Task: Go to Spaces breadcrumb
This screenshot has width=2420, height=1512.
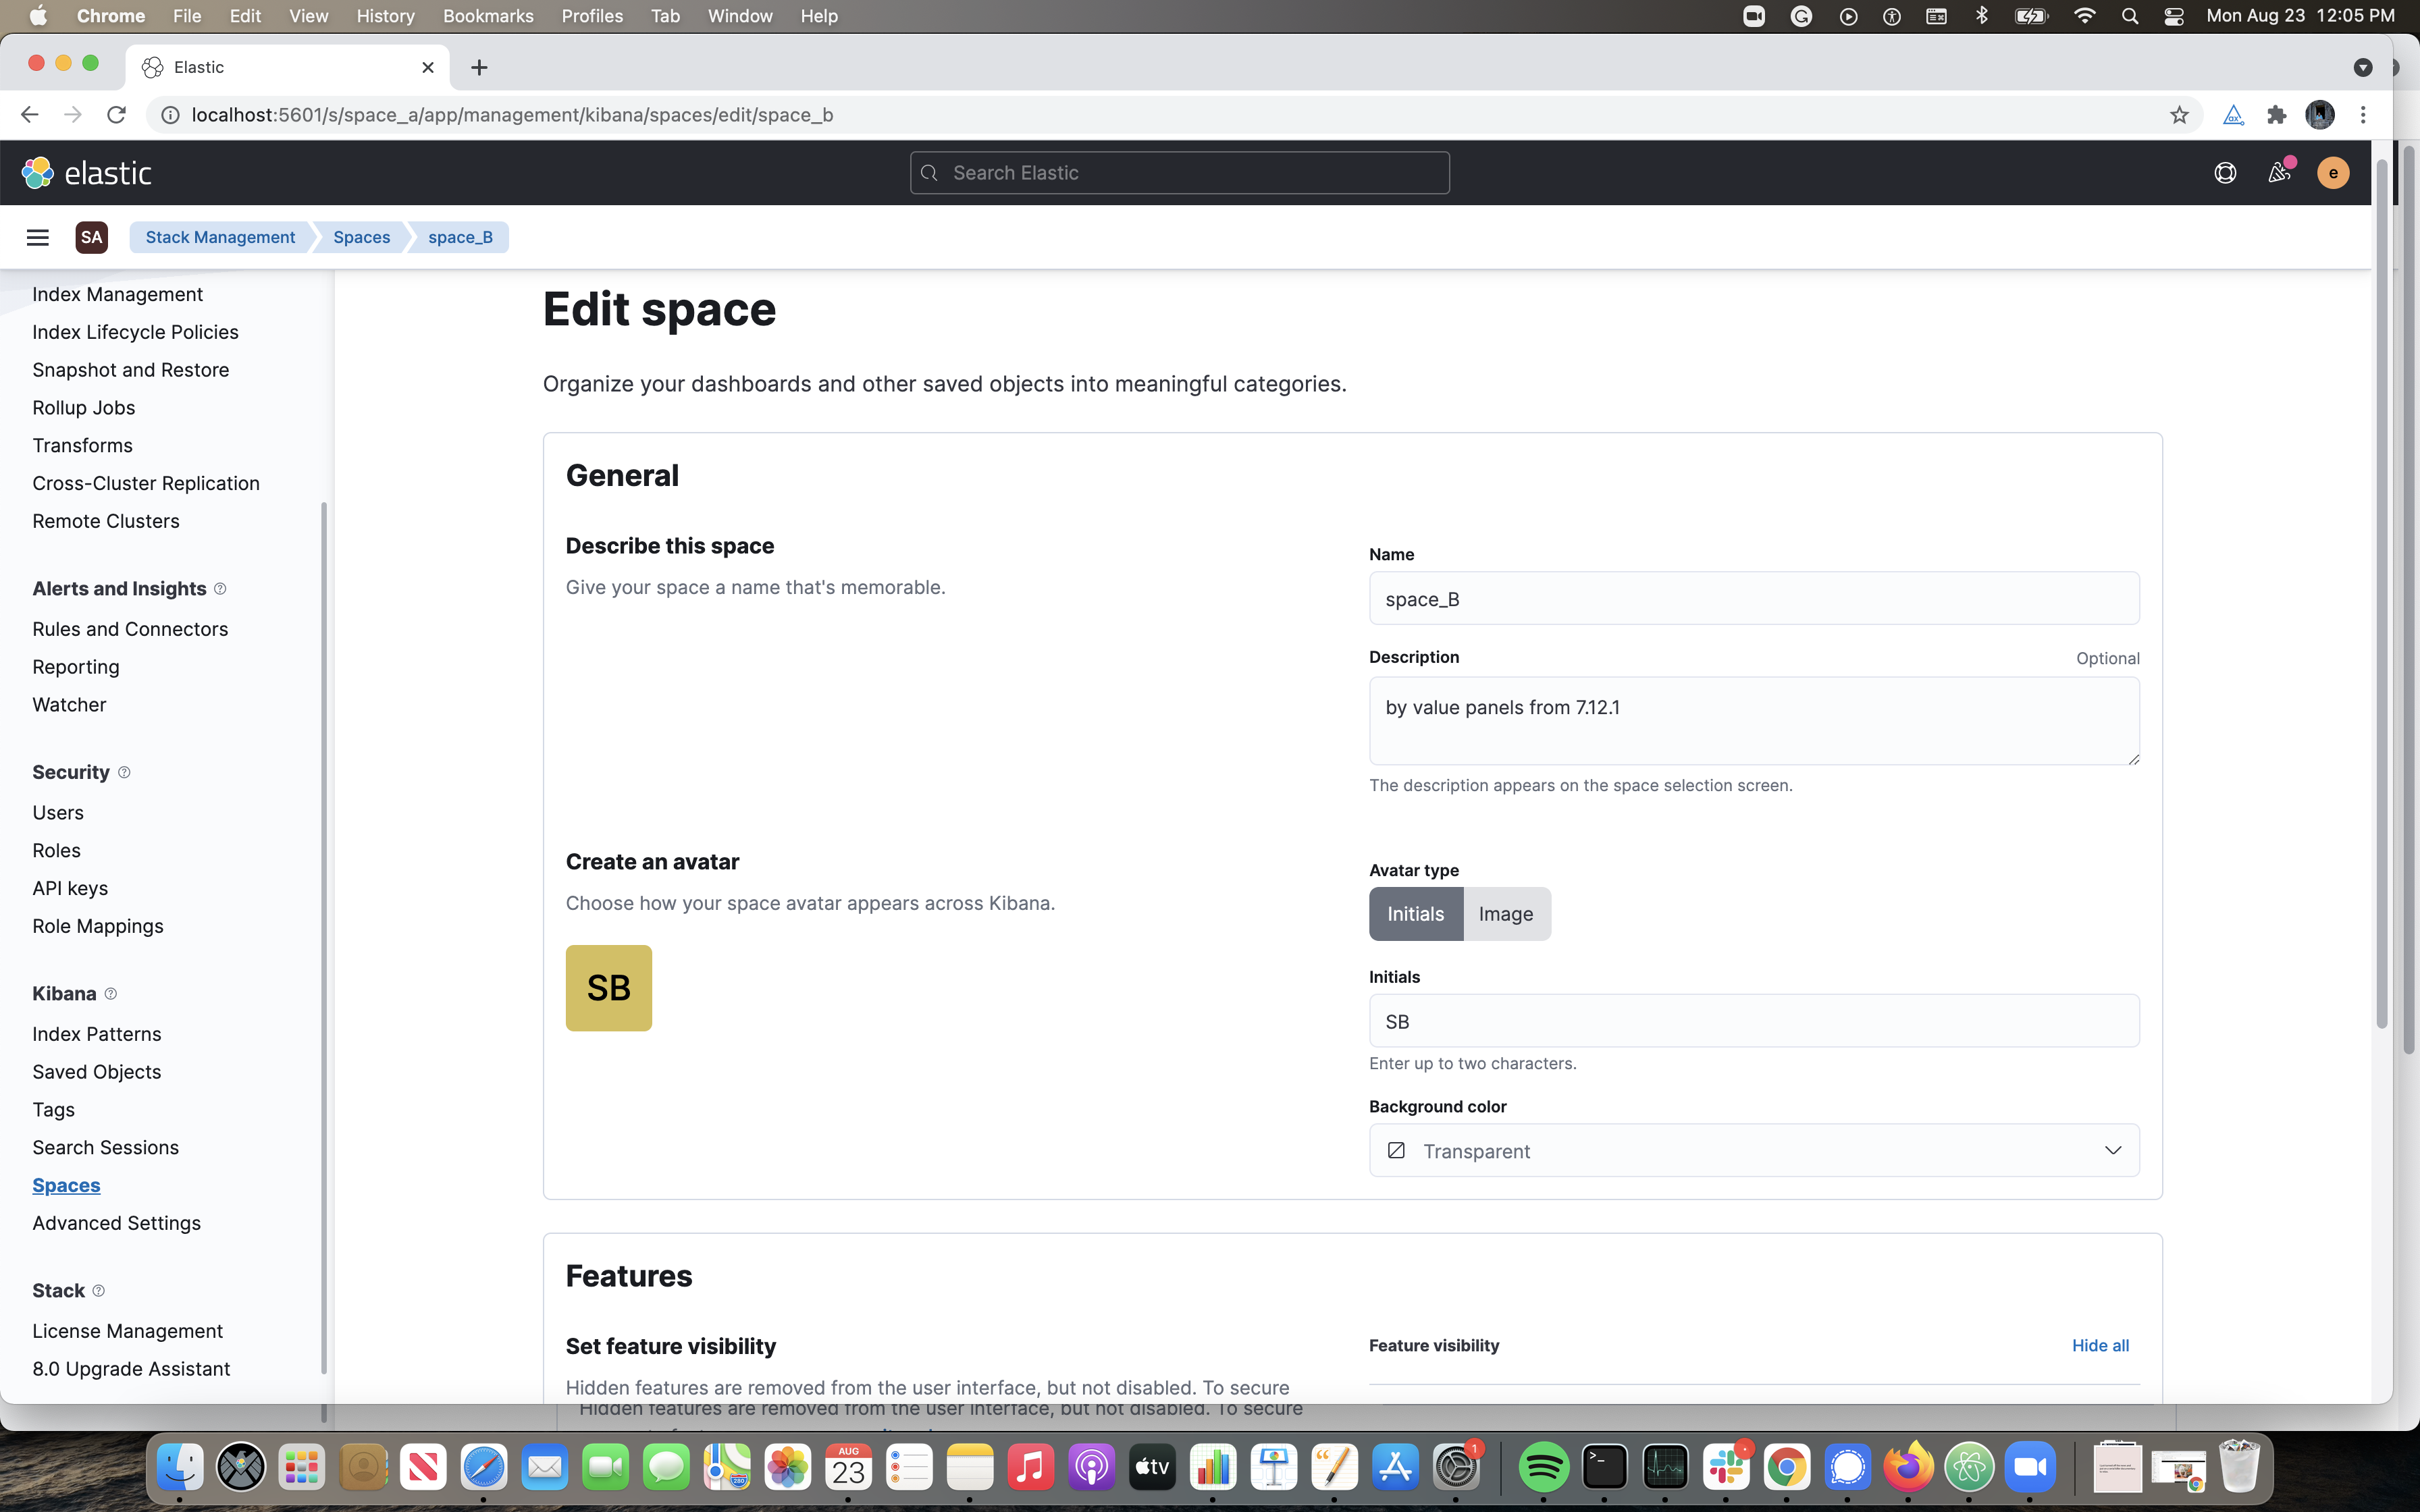Action: click(x=361, y=237)
